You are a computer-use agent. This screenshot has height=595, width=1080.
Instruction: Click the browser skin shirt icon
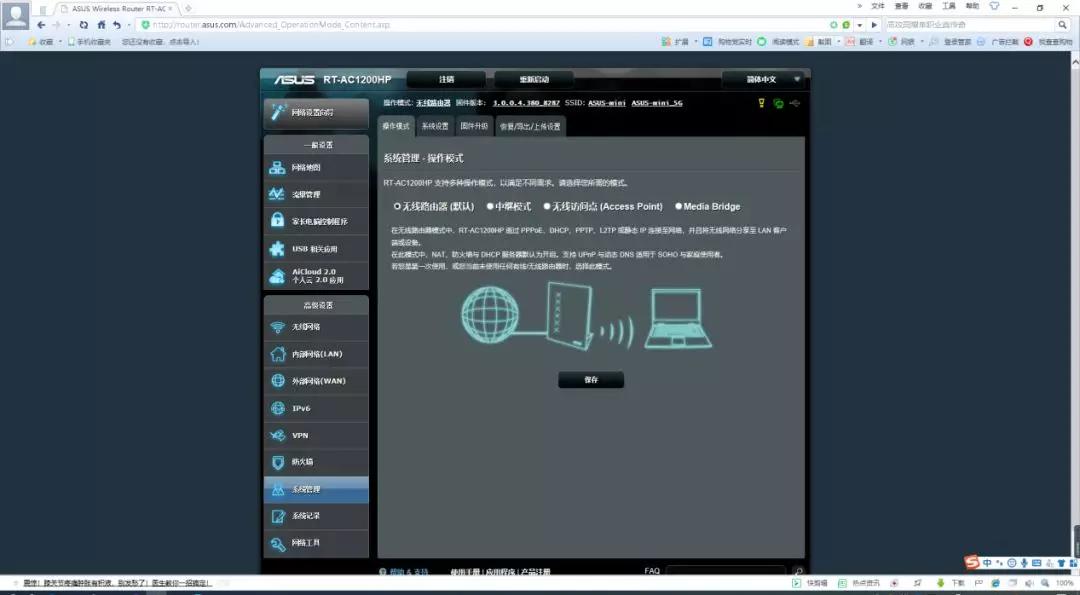click(x=994, y=6)
